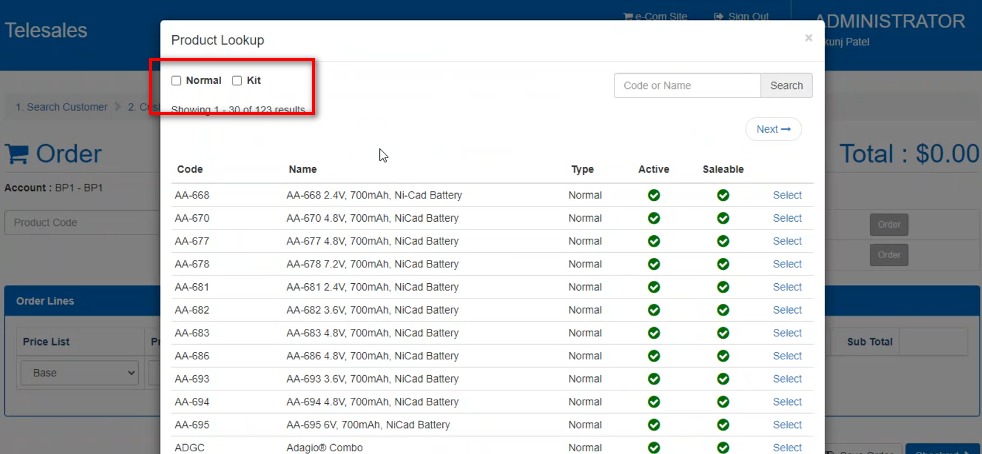Tick the Normal product type checkbox
The image size is (982, 454).
pyautogui.click(x=177, y=81)
